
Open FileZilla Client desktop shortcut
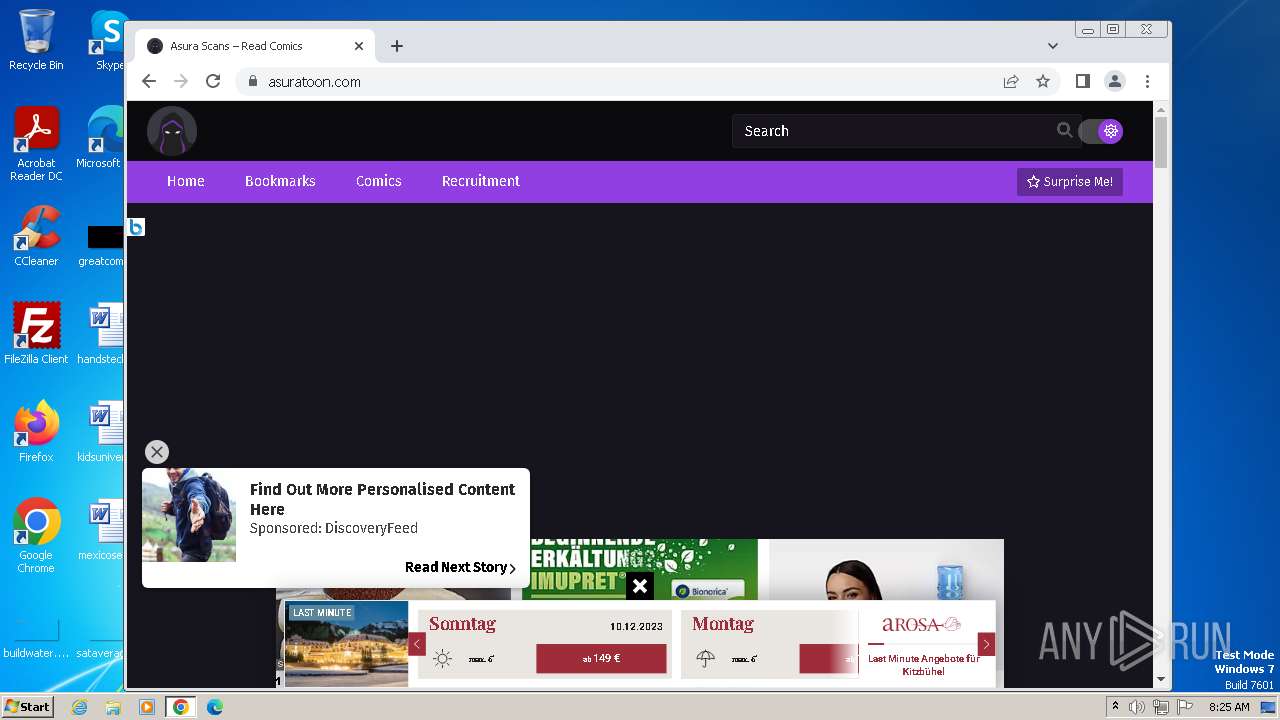[x=36, y=334]
